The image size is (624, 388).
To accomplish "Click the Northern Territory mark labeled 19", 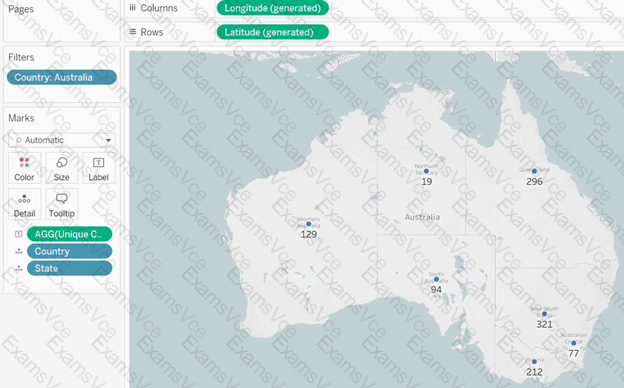I will 426,171.
